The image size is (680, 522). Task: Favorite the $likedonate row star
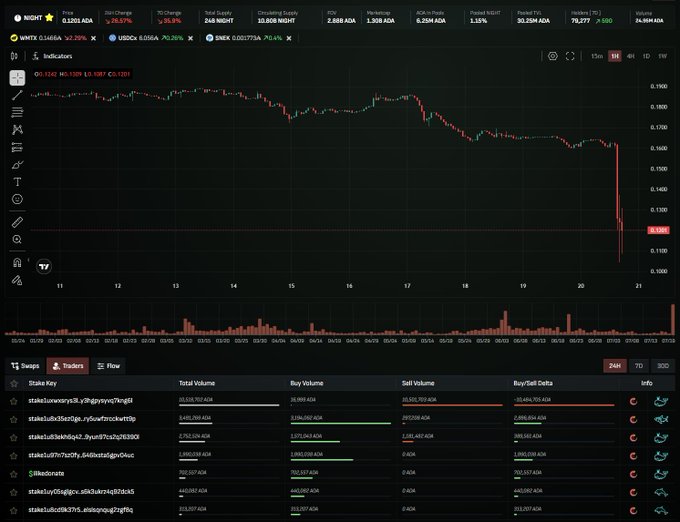coord(14,474)
